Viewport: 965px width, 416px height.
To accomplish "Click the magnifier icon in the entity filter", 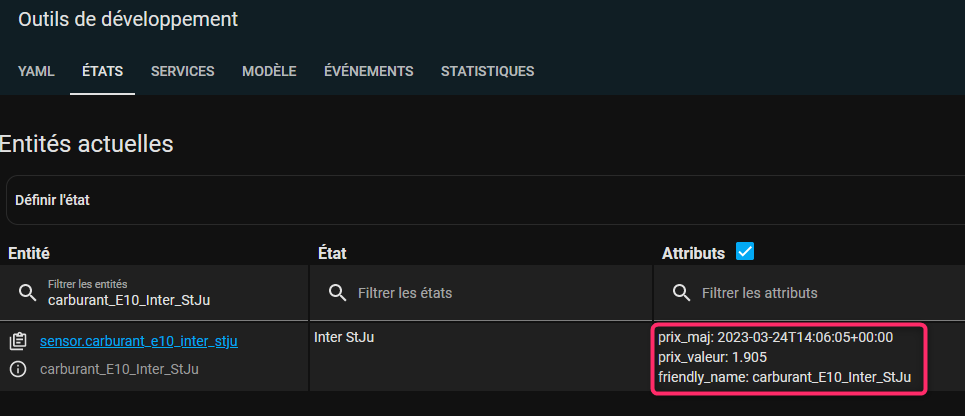I will tap(28, 292).
